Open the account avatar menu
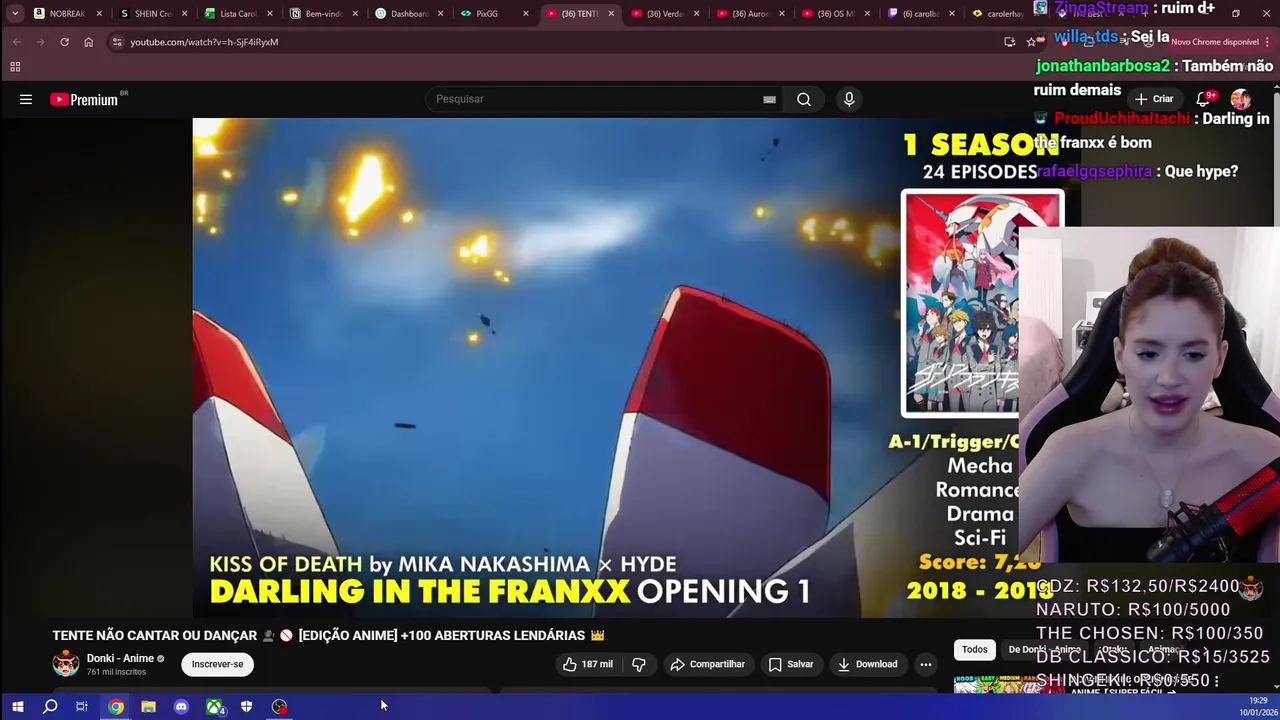This screenshot has width=1280, height=720. click(1240, 99)
